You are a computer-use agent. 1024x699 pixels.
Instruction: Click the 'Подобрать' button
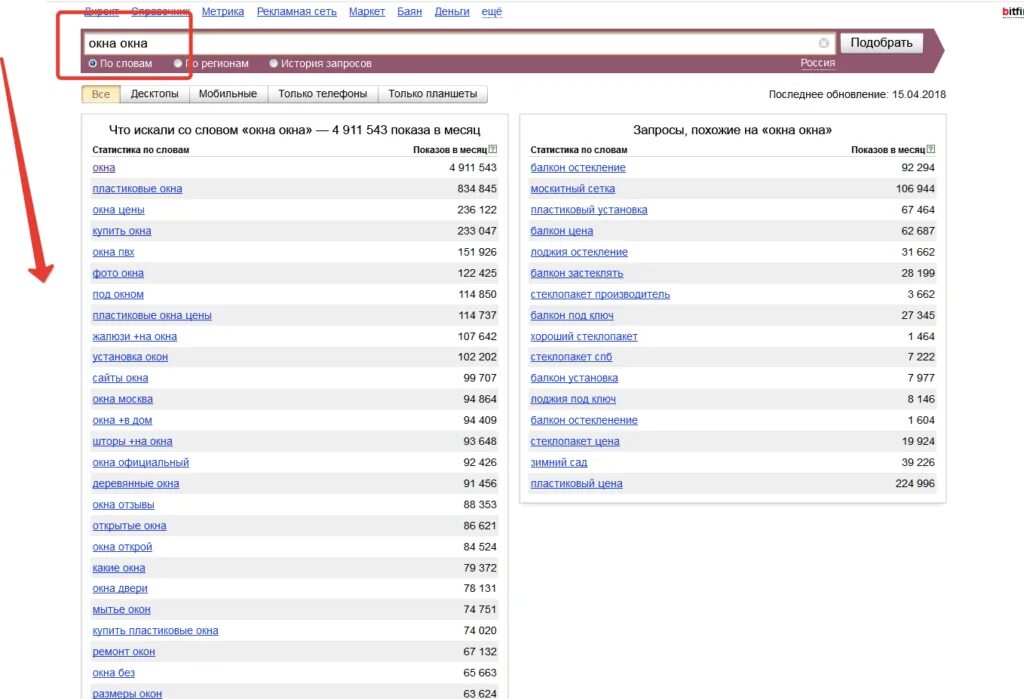[881, 43]
